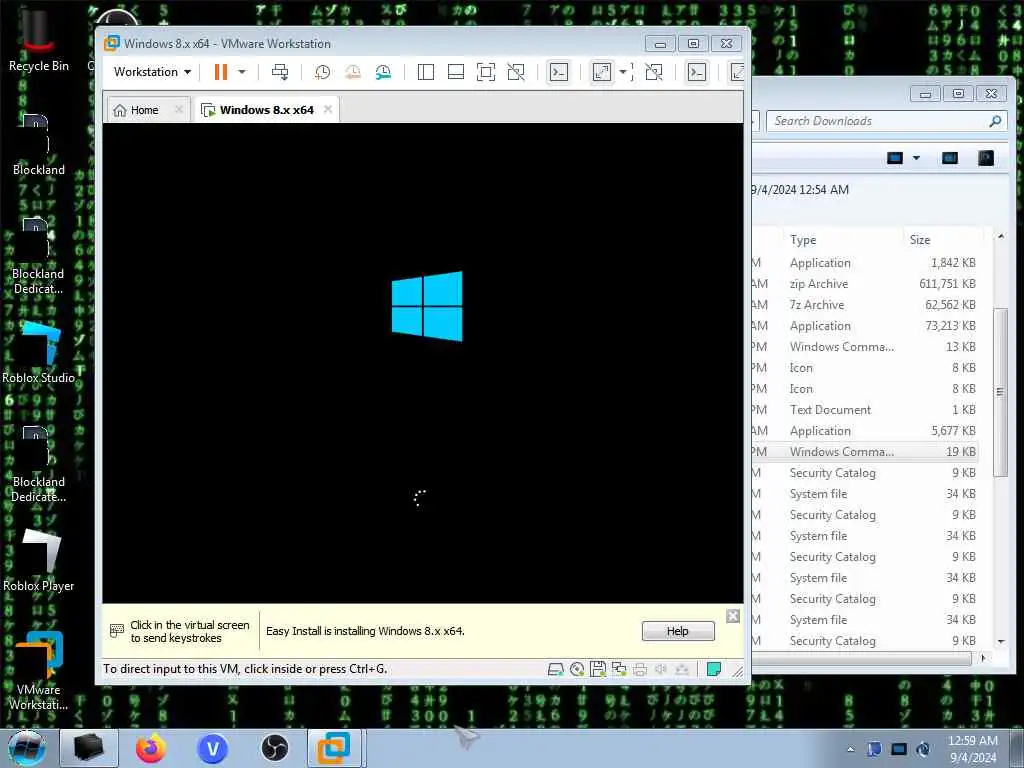Screen dimensions: 1024x768
Task: Click the Explorer vertical scrollbar thumb
Action: click(x=1000, y=392)
